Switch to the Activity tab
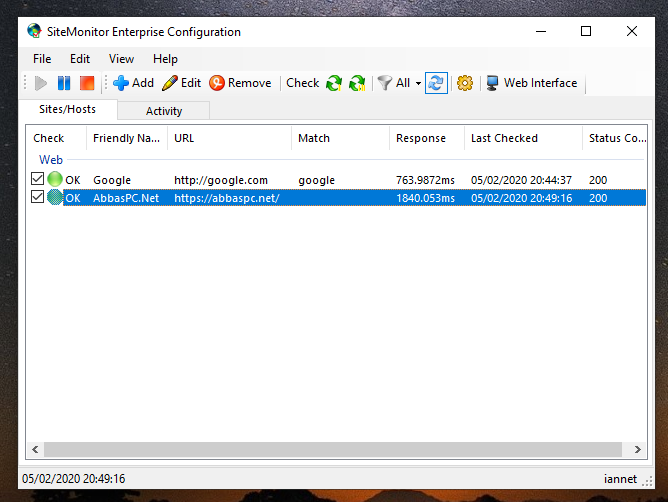 coord(164,111)
